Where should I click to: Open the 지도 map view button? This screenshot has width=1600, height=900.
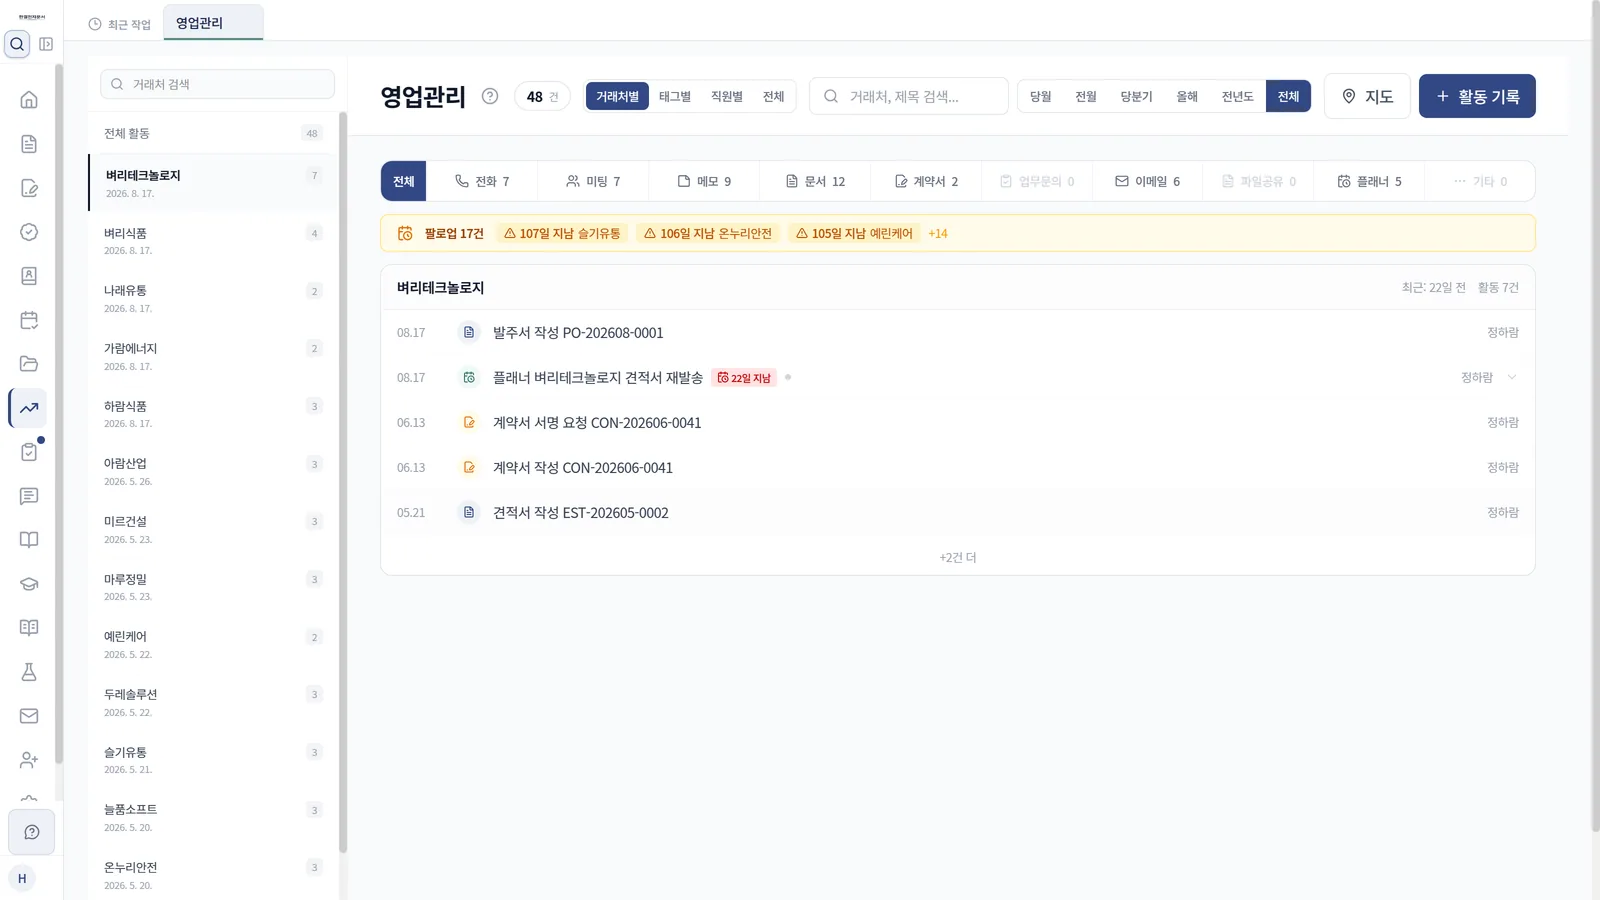(1367, 96)
